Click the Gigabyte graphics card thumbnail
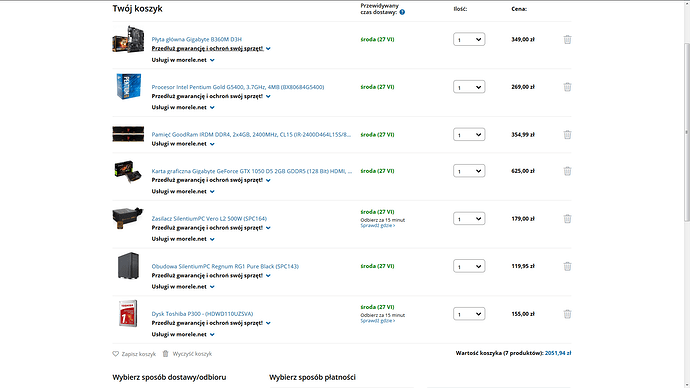This screenshot has height=388, width=690. pyautogui.click(x=128, y=172)
